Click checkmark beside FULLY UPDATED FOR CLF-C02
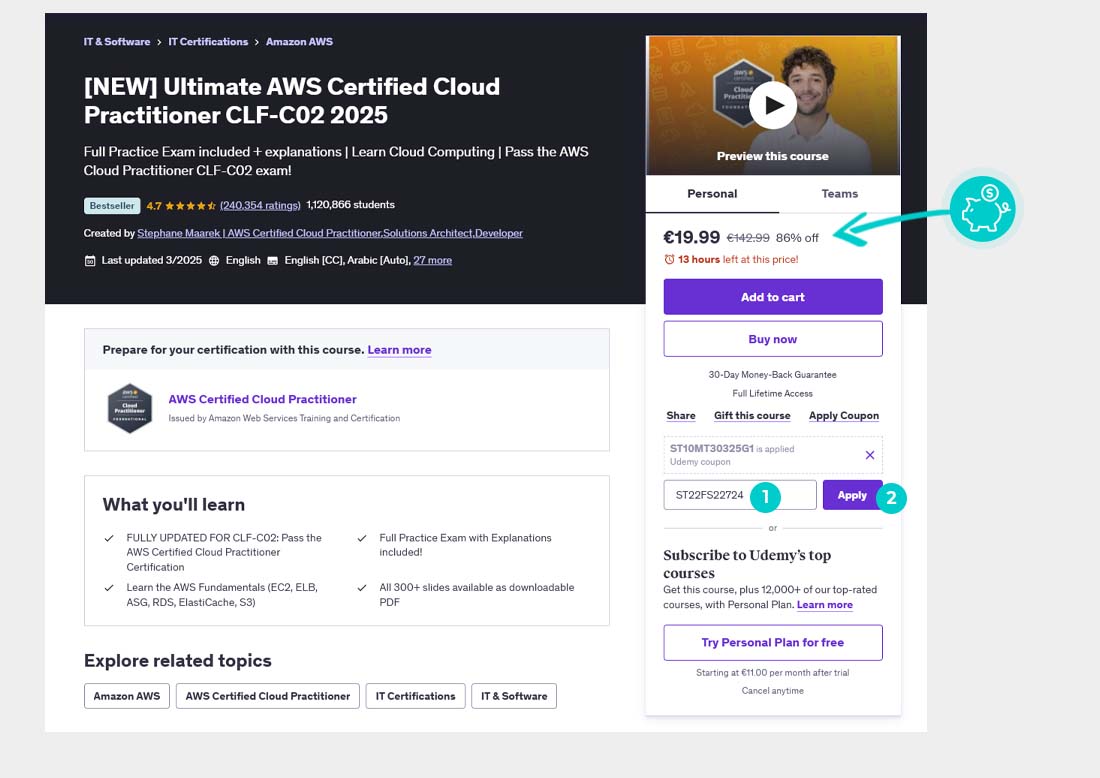This screenshot has width=1100, height=778. (x=109, y=539)
